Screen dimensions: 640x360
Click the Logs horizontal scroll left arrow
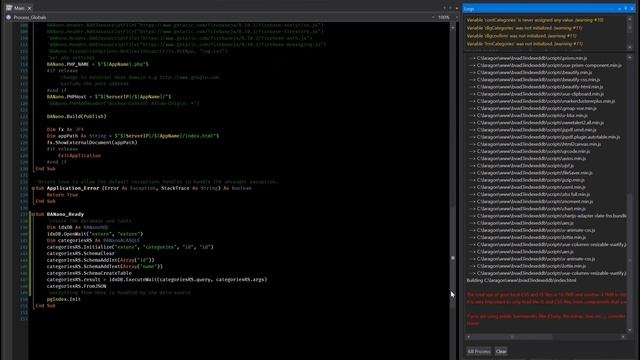point(469,337)
